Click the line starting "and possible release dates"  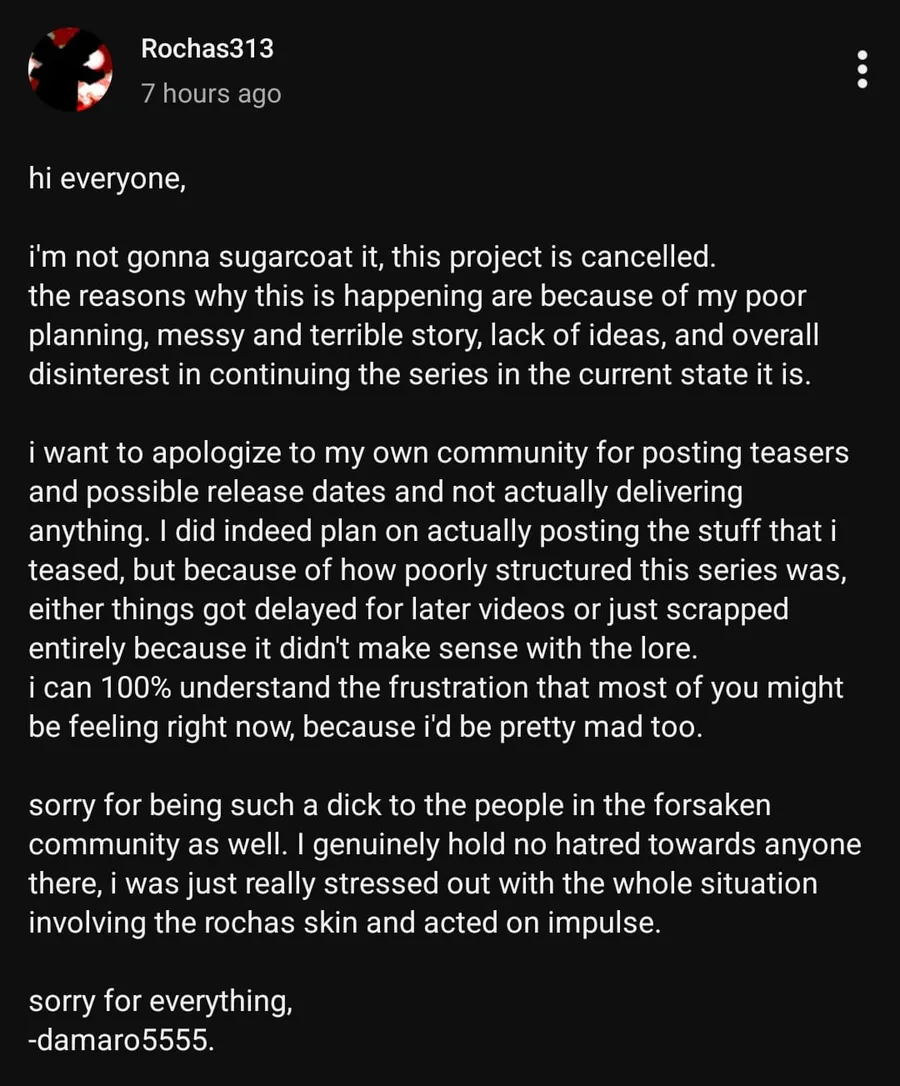[x=385, y=492]
